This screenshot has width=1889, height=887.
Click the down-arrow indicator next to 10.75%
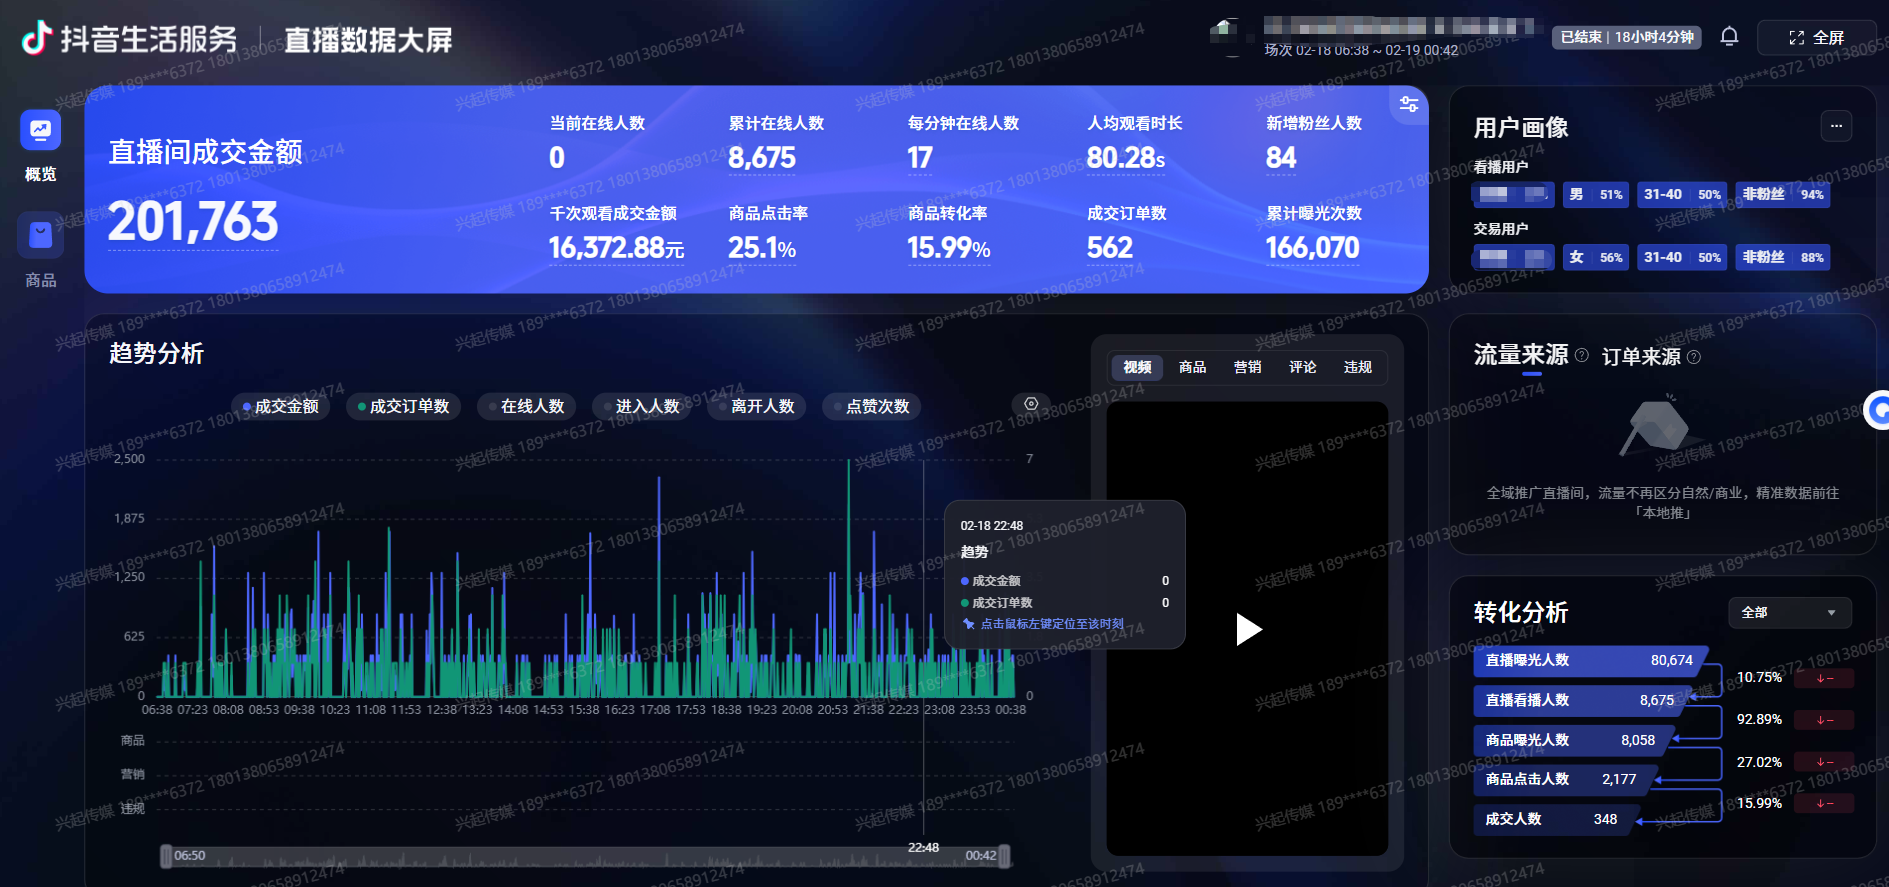tap(1824, 679)
